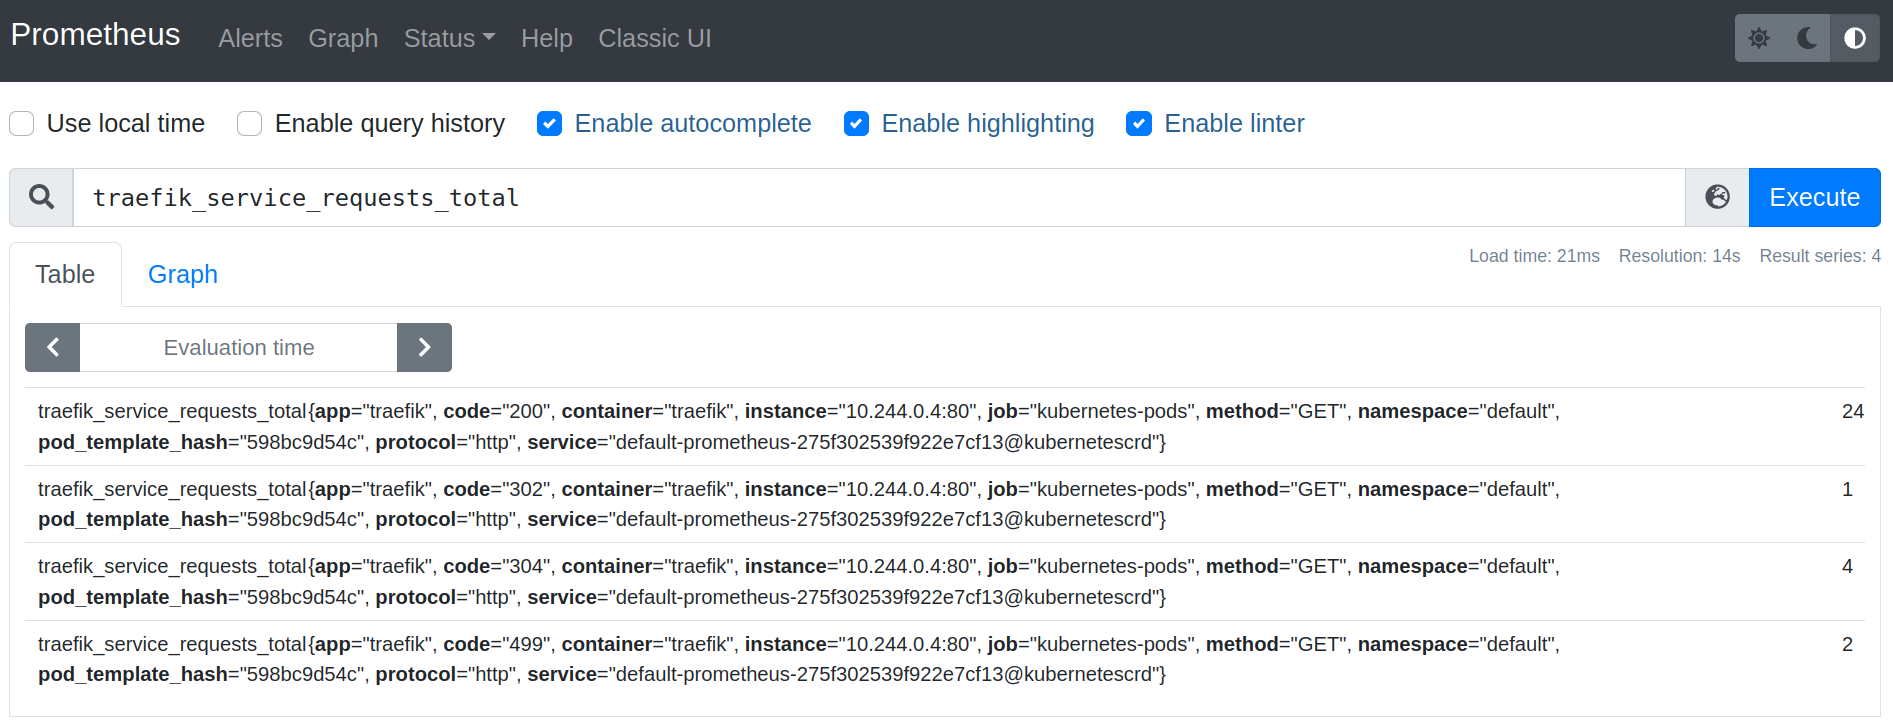The width and height of the screenshot is (1893, 721).
Task: Expand the Status dropdown menu
Action: click(x=449, y=38)
